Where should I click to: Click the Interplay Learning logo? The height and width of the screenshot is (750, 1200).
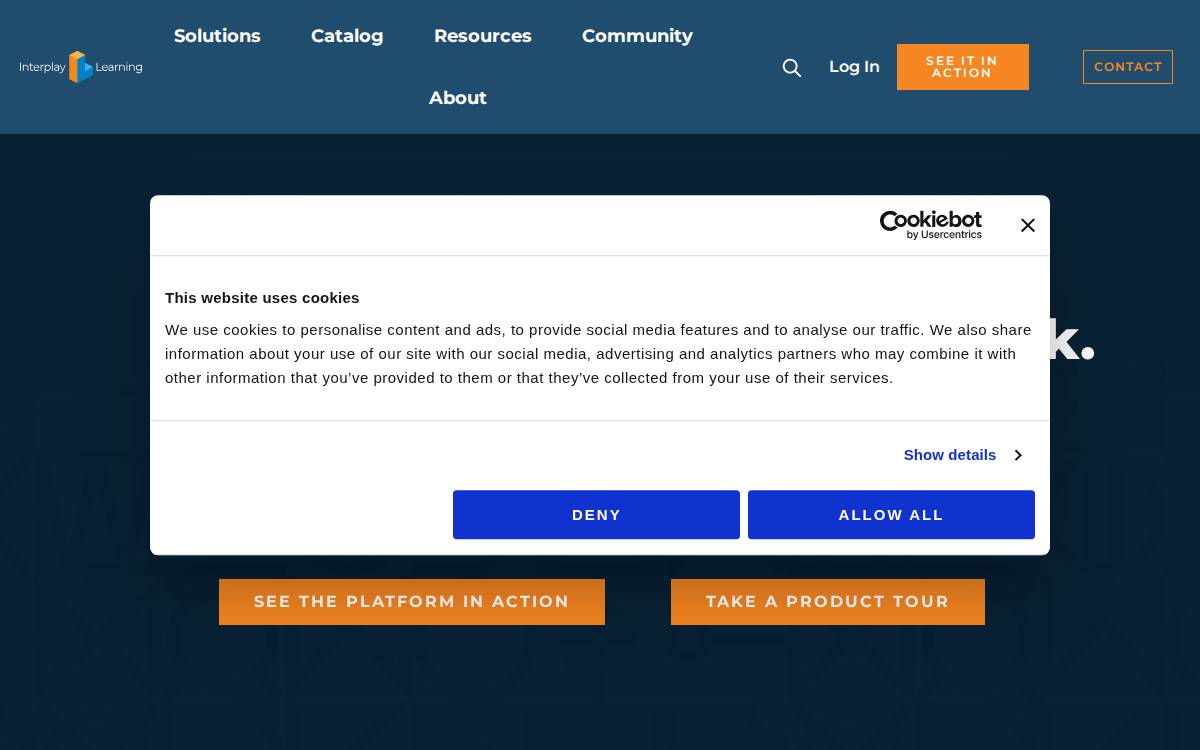[x=81, y=67]
